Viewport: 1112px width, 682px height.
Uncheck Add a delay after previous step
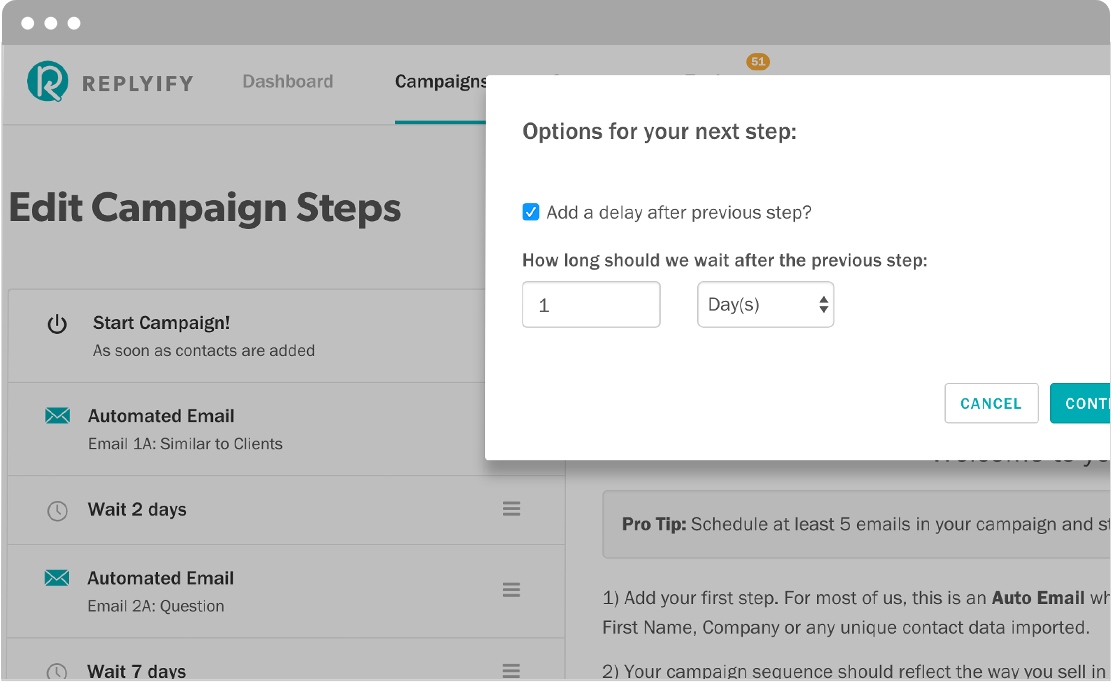(x=530, y=212)
